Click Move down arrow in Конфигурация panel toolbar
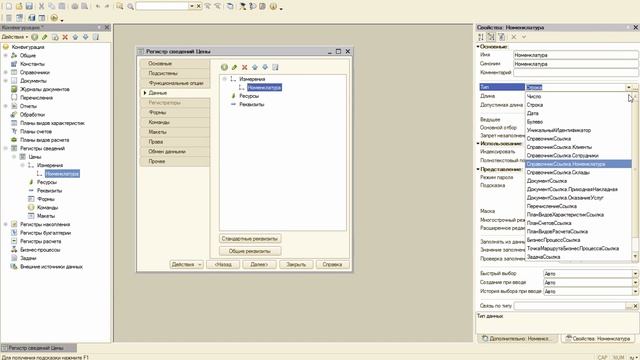The width and height of the screenshot is (640, 360). click(85, 37)
